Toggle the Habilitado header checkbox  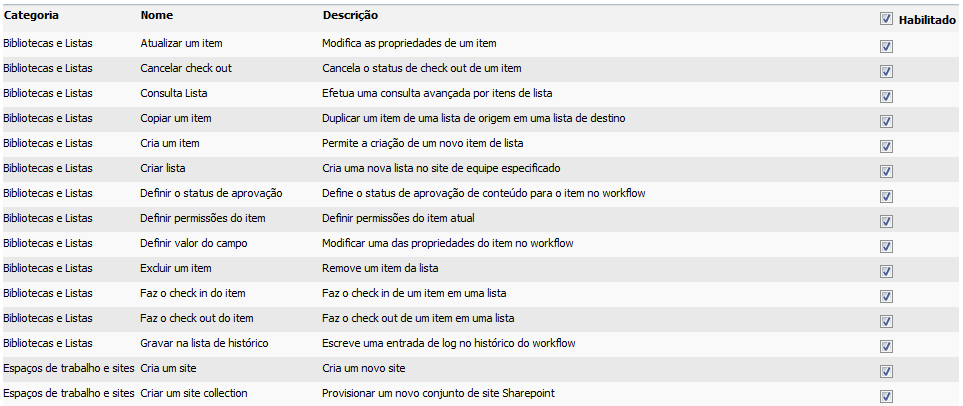tap(886, 18)
